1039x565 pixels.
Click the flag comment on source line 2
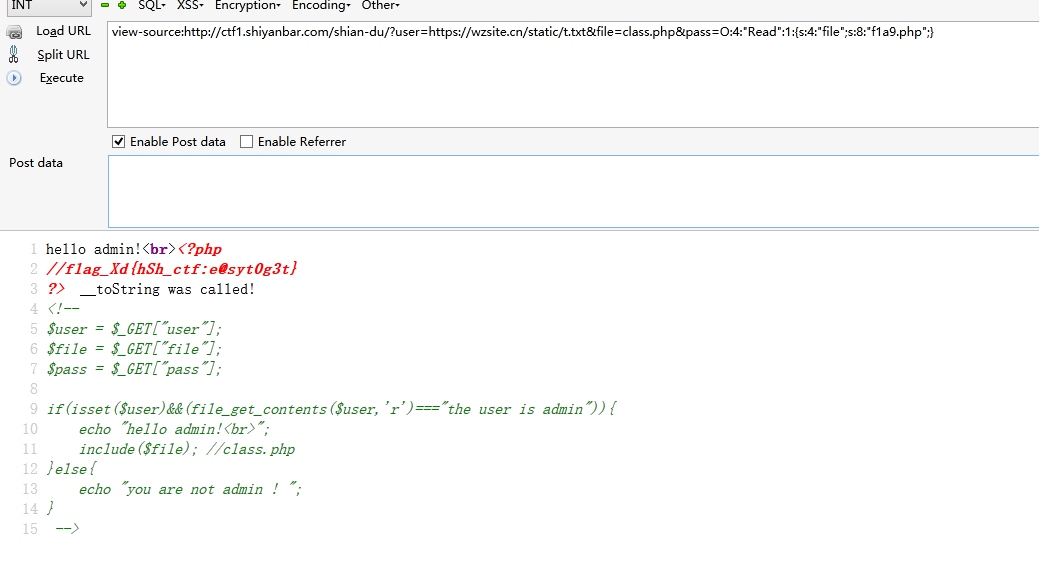[x=172, y=269]
